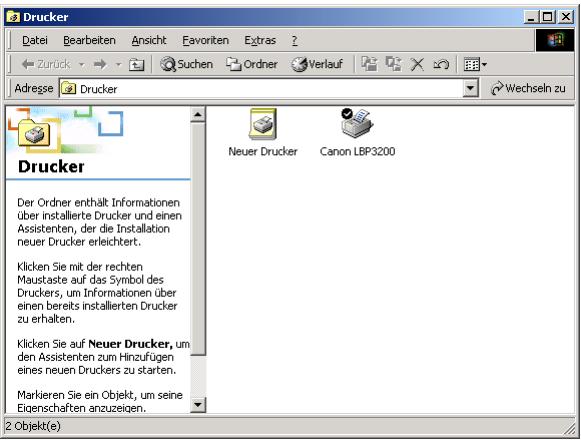Click the Delete X icon
The width and height of the screenshot is (581, 440).
tap(417, 64)
